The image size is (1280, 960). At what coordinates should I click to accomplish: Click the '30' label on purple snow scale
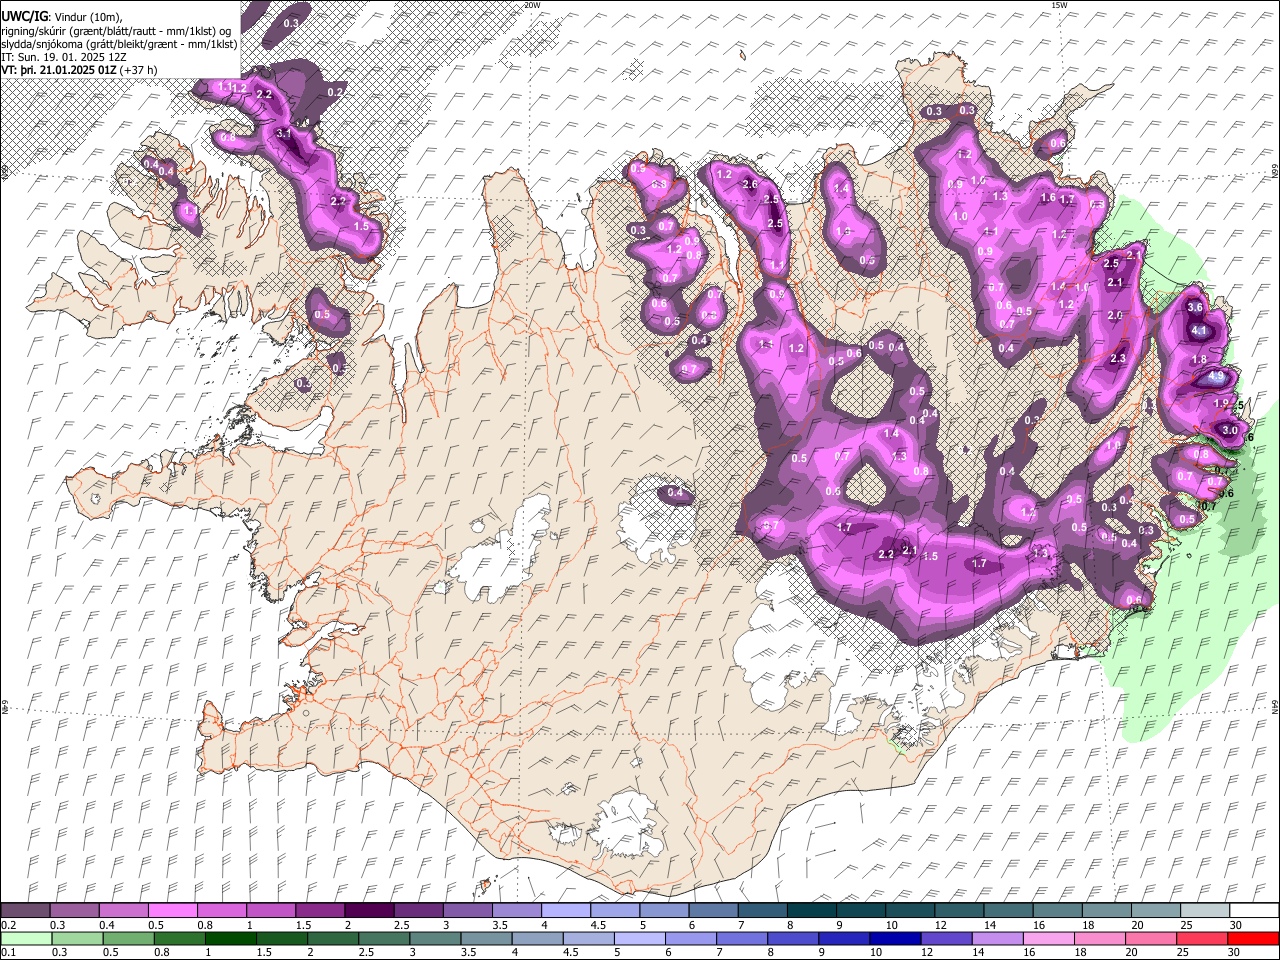[1235, 925]
